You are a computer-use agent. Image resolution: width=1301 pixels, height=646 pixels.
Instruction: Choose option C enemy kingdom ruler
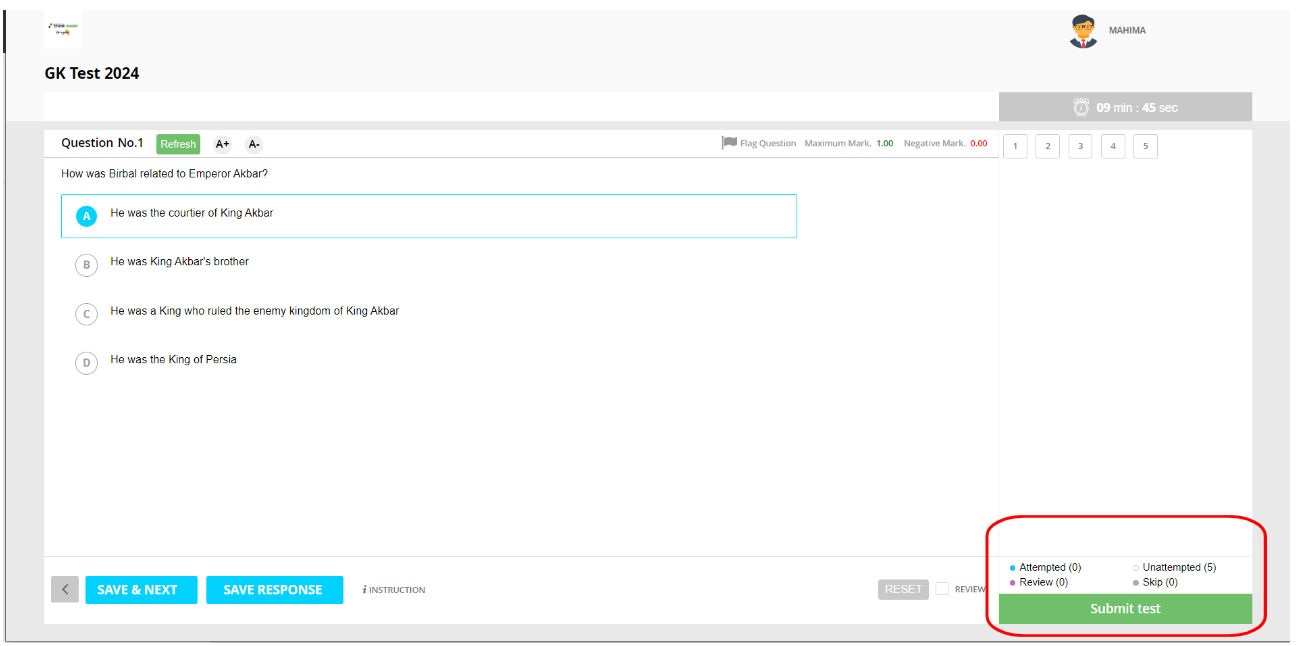[x=87, y=314]
